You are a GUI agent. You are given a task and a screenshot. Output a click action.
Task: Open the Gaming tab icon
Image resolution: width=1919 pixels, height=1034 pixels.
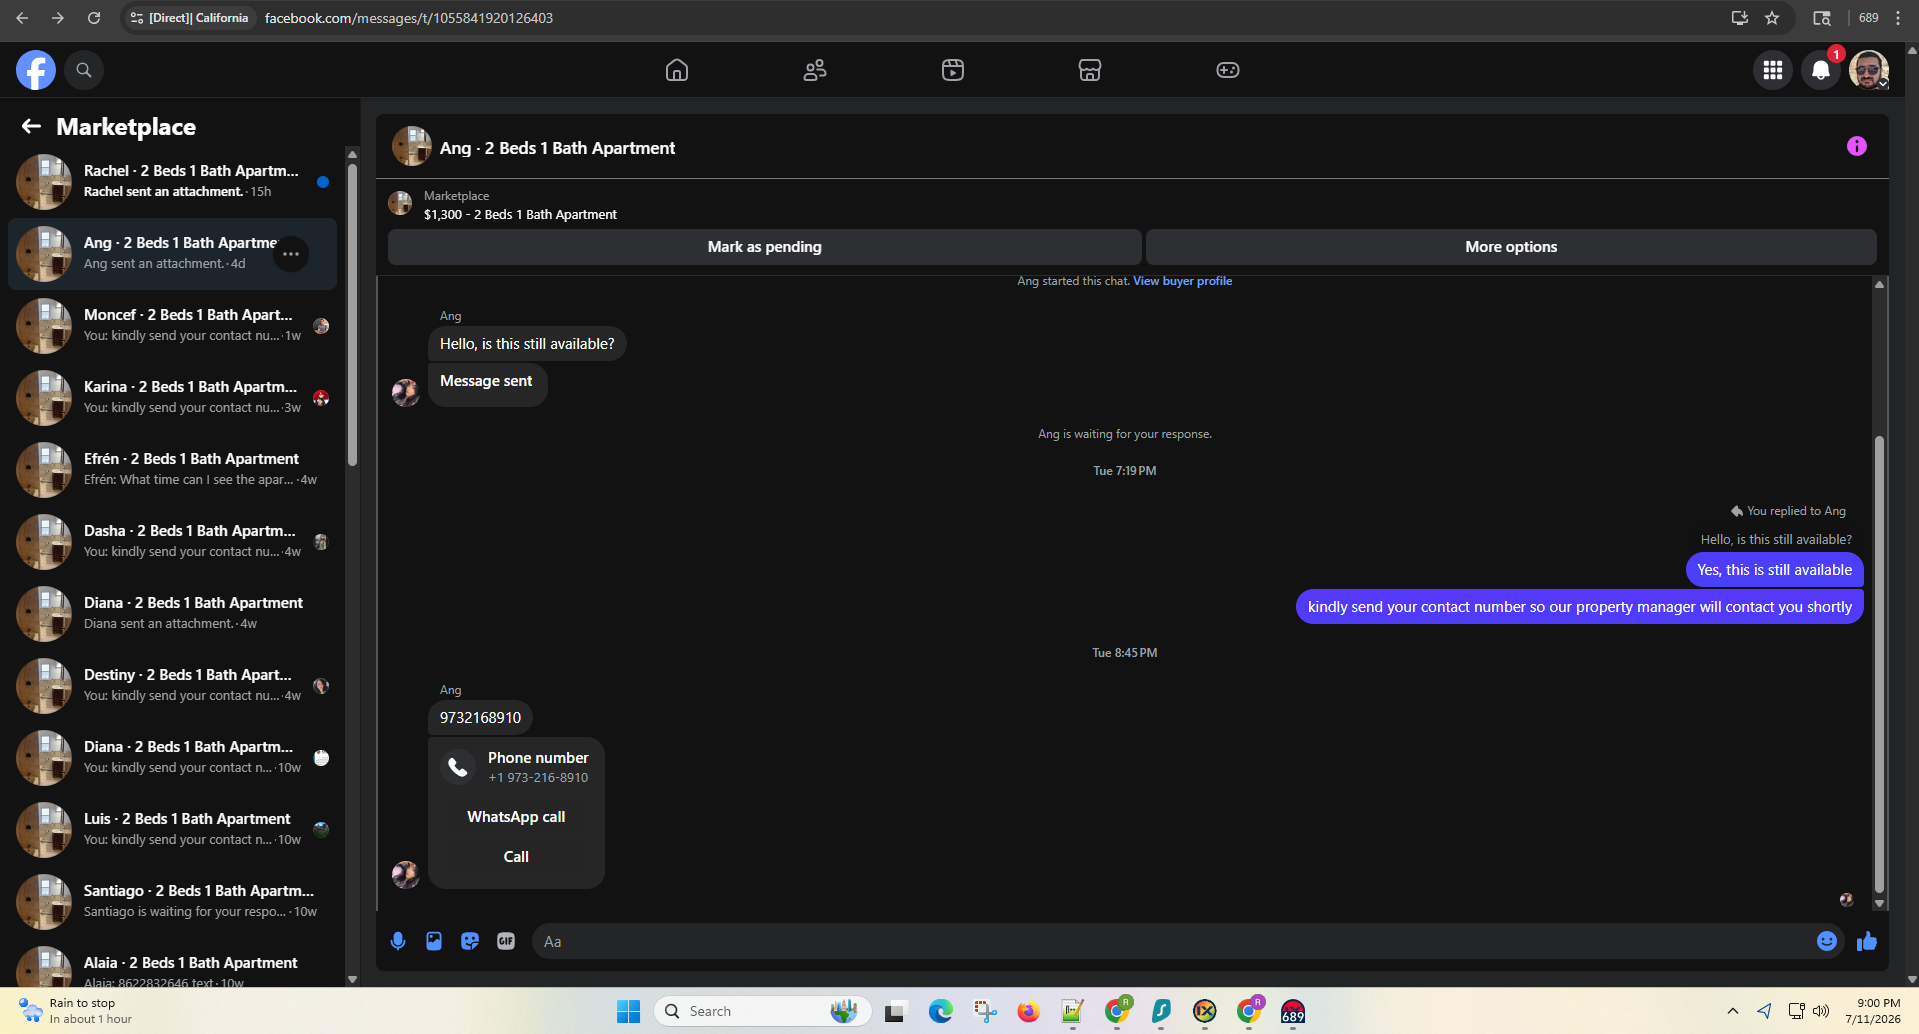(1228, 70)
